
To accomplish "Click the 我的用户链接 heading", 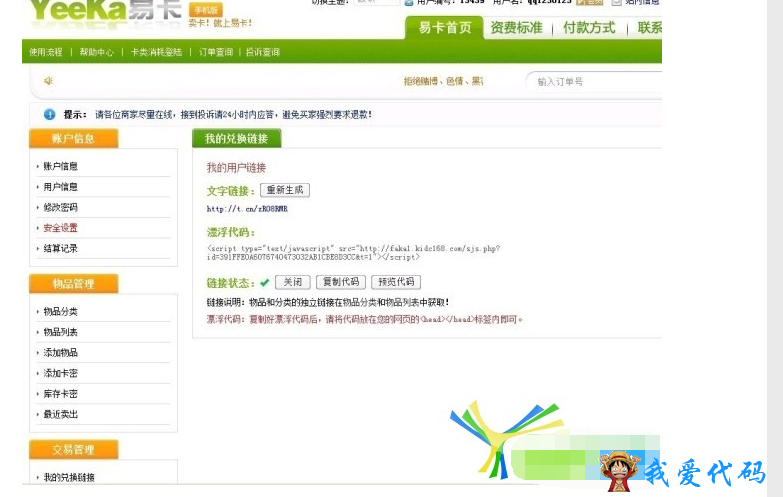I will (236, 167).
